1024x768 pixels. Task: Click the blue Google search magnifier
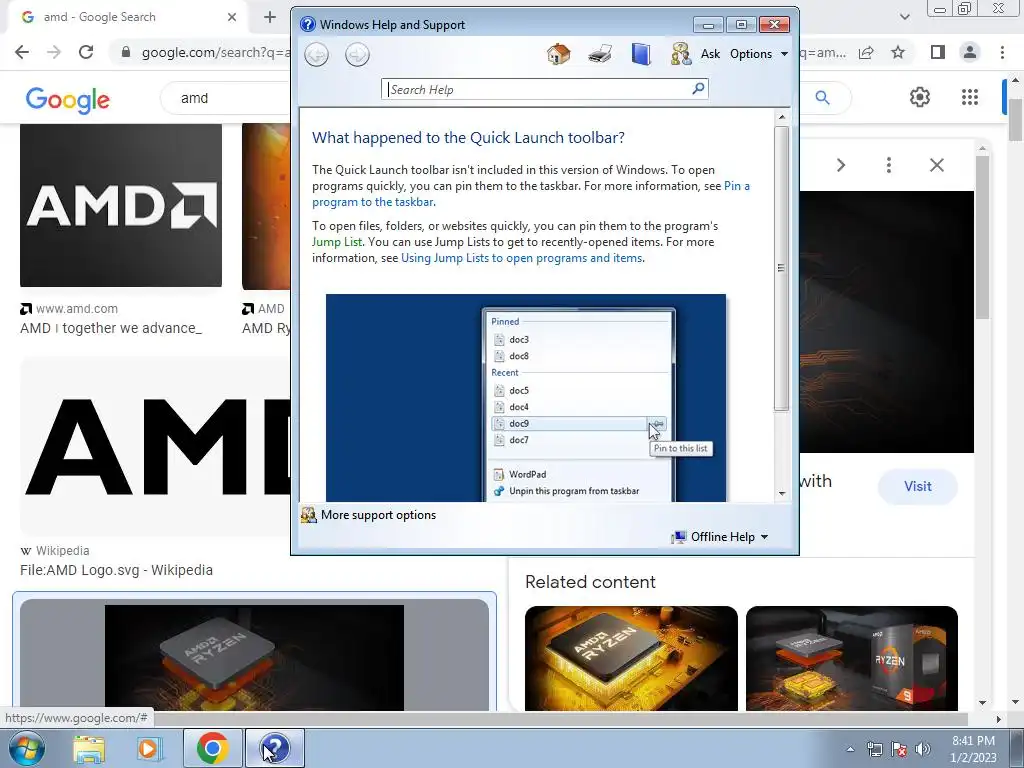[x=822, y=98]
